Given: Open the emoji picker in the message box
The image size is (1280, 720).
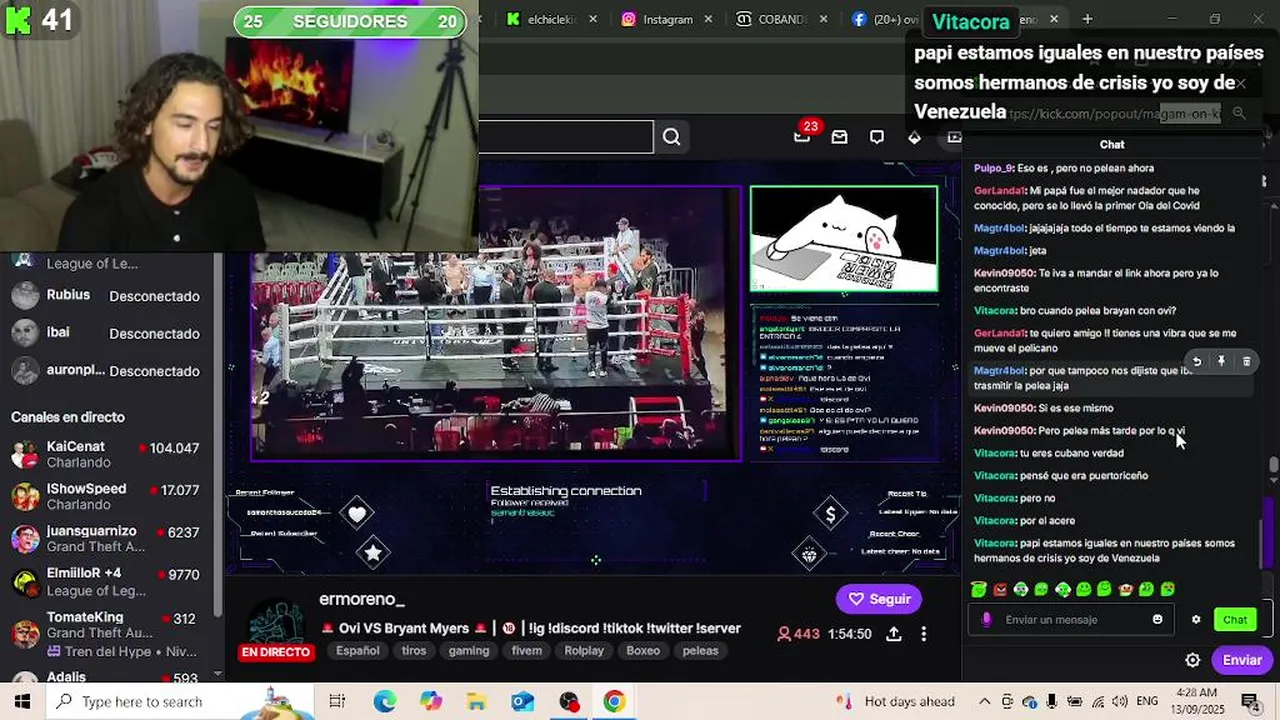Looking at the screenshot, I should click(x=1157, y=619).
